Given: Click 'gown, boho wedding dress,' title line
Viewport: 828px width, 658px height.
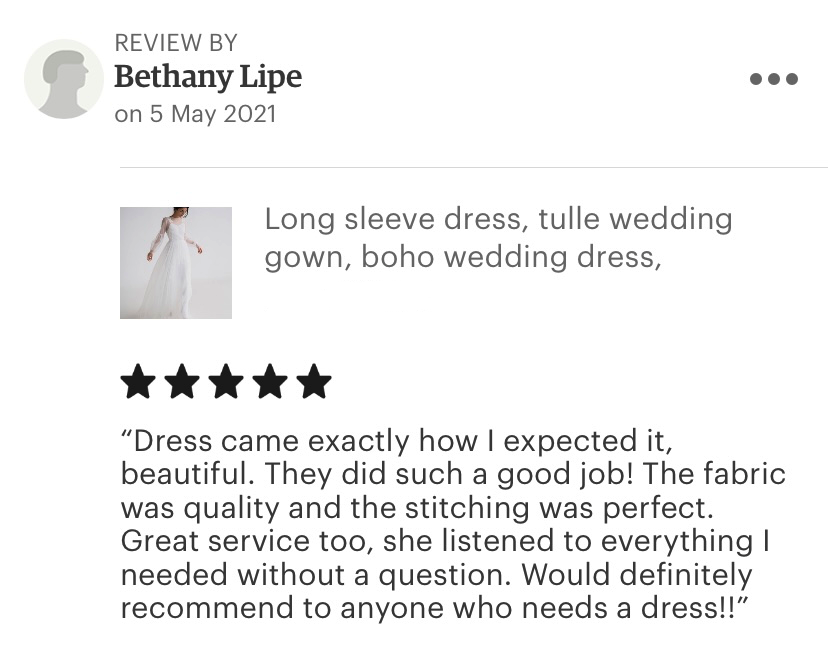Looking at the screenshot, I should click(463, 258).
